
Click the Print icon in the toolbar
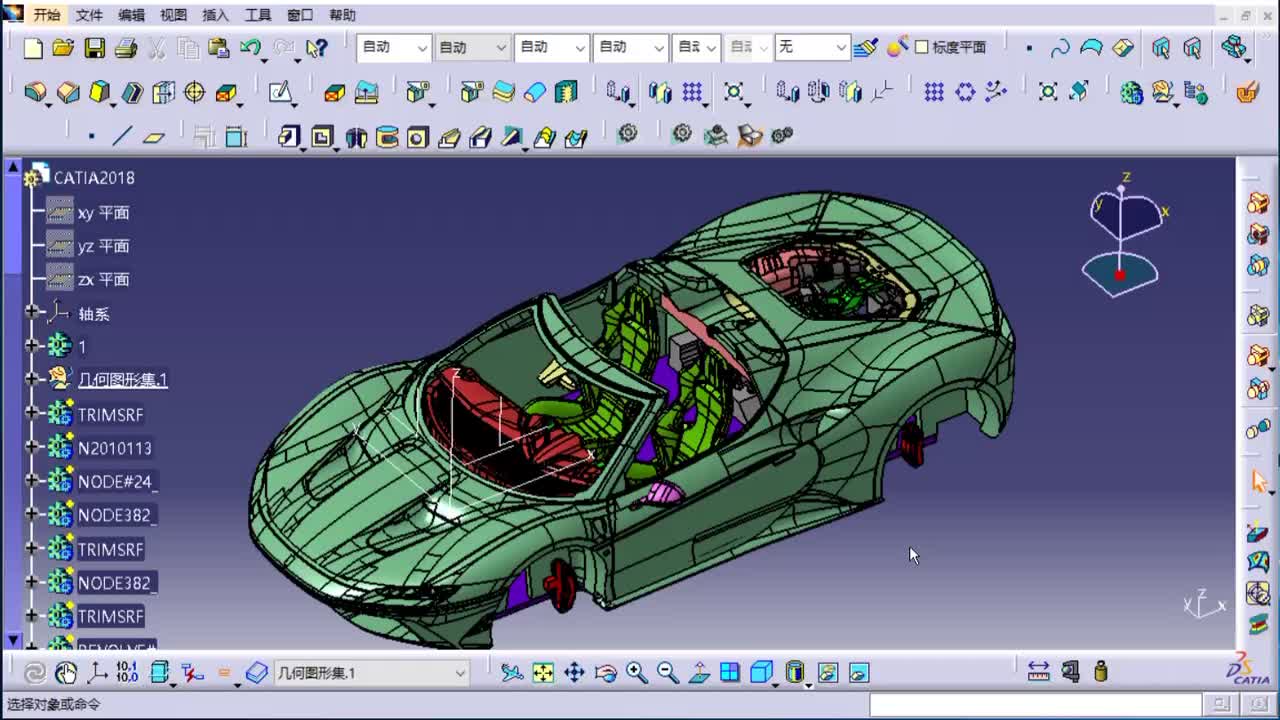(125, 48)
